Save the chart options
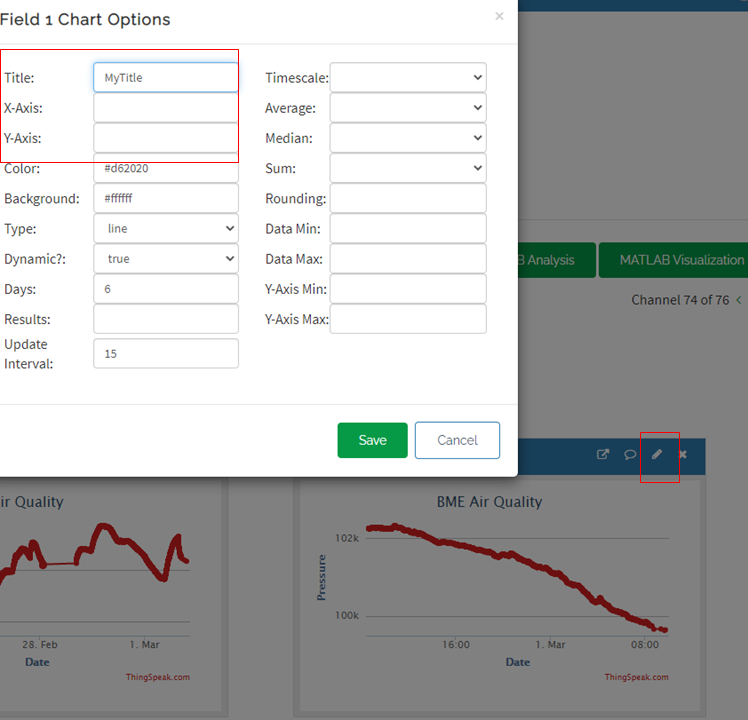Screen dimensions: 748x720 pyautogui.click(x=372, y=440)
